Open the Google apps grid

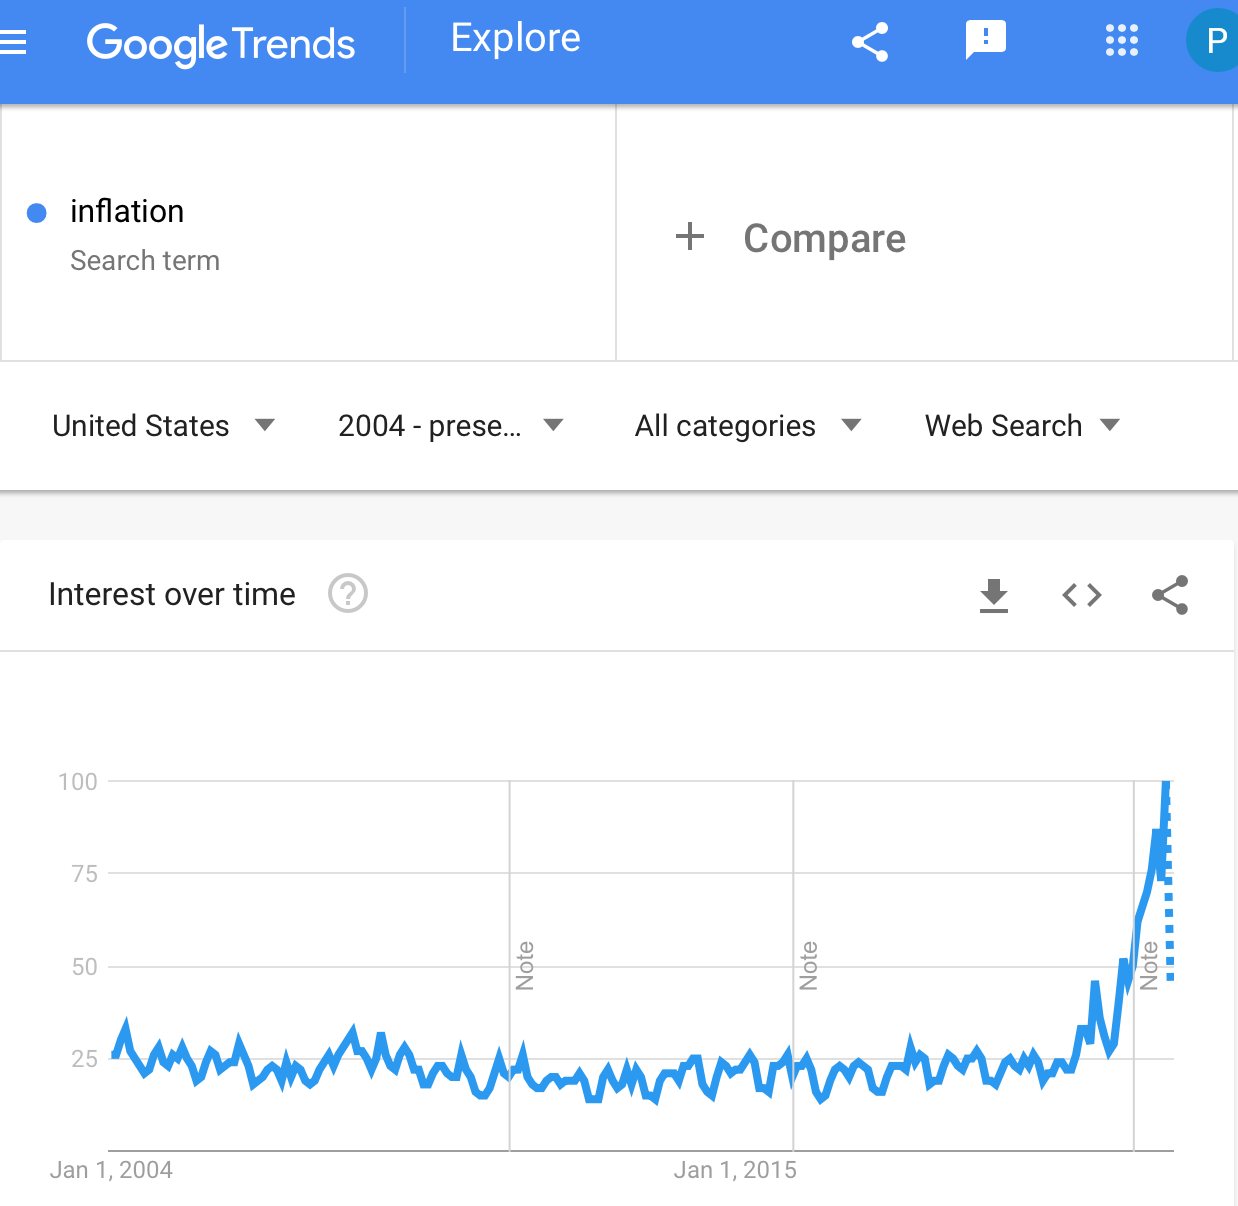click(x=1122, y=41)
